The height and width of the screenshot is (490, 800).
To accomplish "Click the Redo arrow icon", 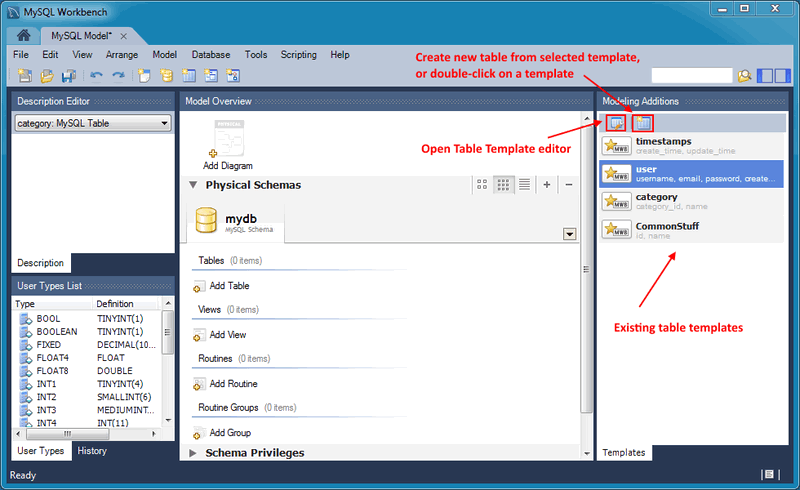I will (118, 76).
